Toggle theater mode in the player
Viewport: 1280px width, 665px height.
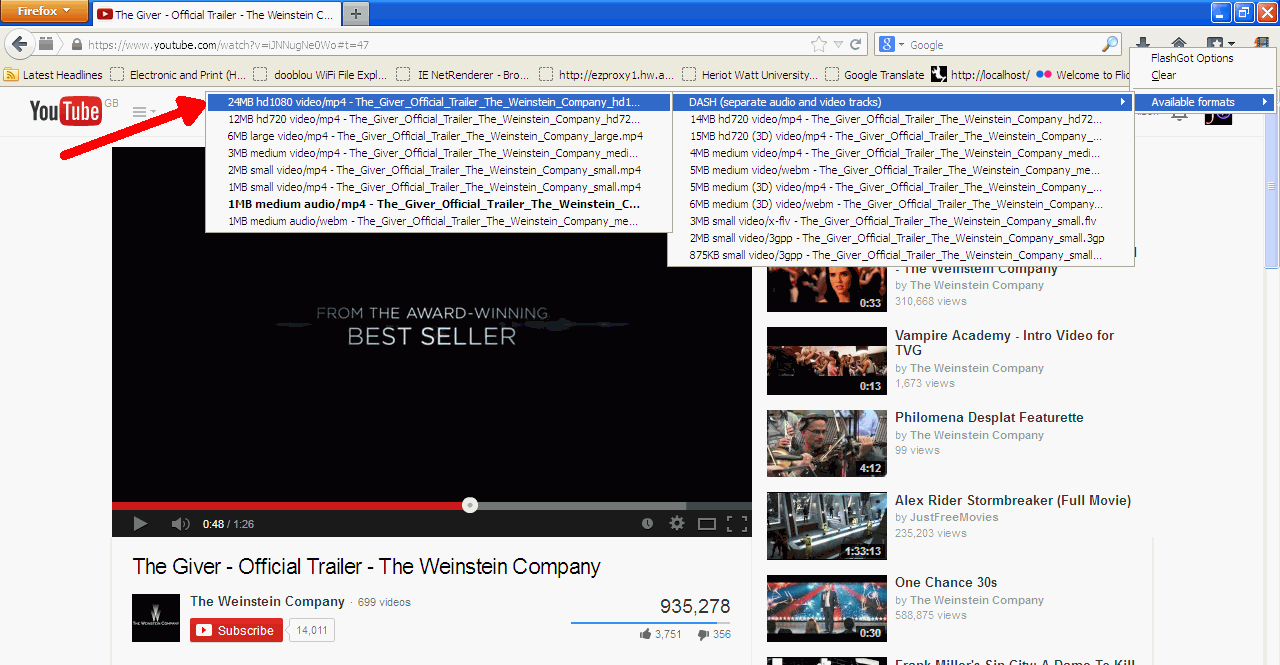click(x=707, y=523)
